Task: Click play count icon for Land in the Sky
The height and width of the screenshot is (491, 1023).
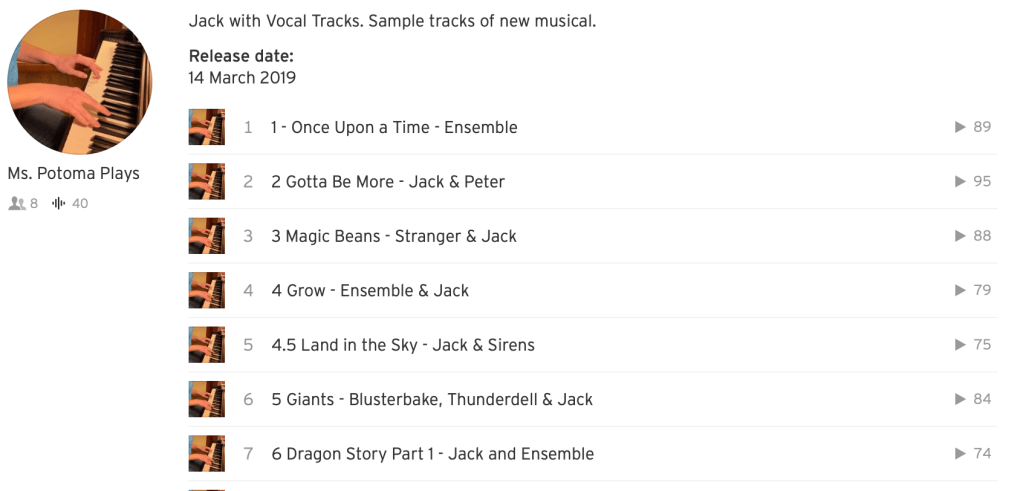Action: [x=960, y=344]
